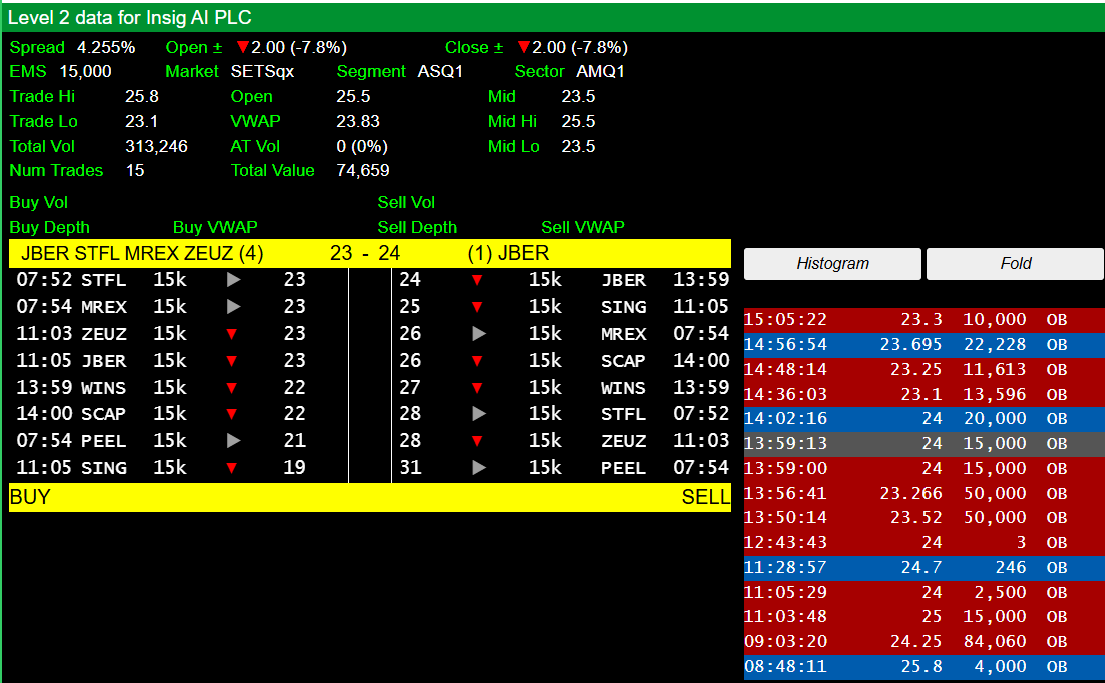Click the grey arrow in PEEL sell row
Image resolution: width=1105 pixels, height=683 pixels.
pos(479,467)
